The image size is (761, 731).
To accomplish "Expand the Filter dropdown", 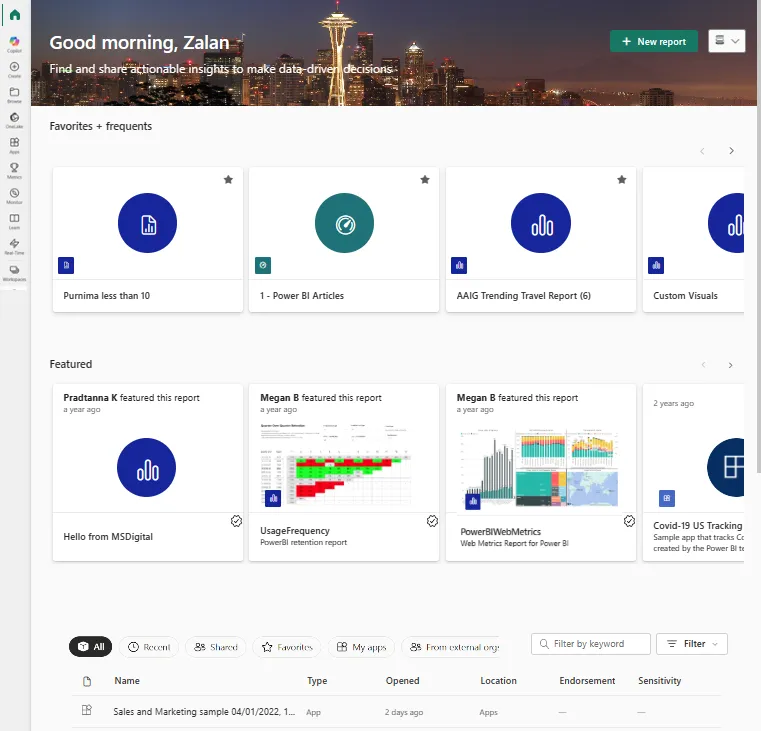I will [692, 644].
